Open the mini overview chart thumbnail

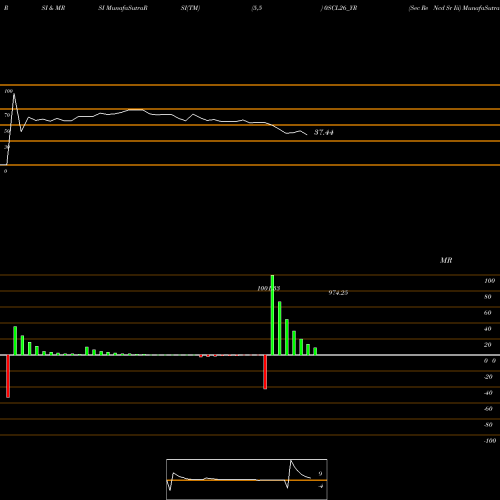pos(247,479)
